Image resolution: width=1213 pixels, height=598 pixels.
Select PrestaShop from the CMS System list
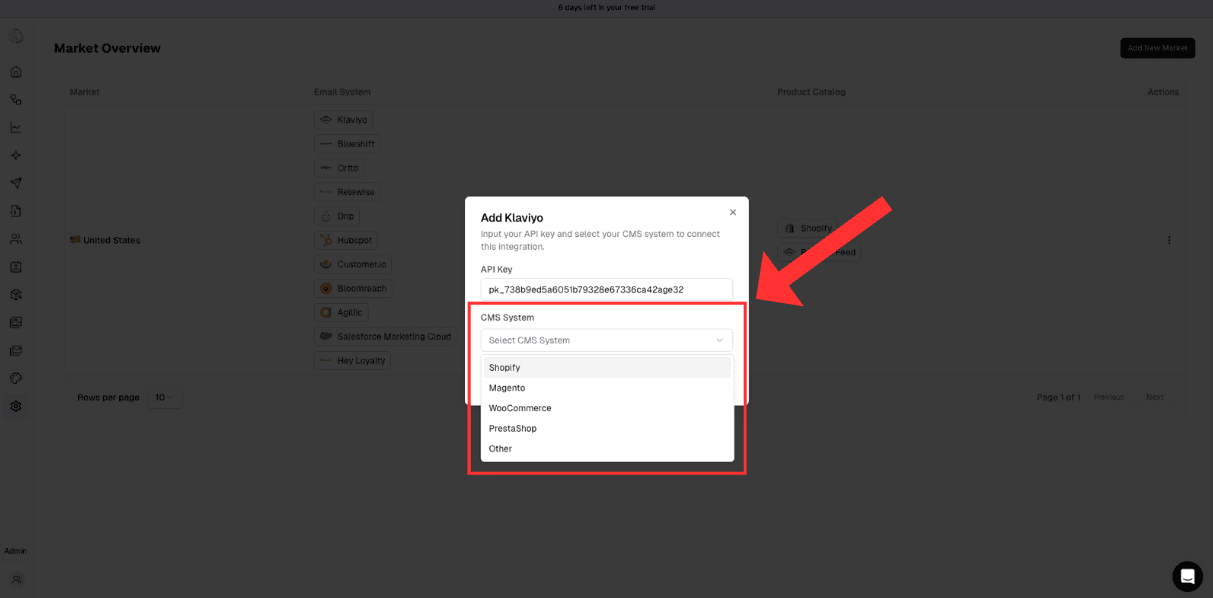(x=607, y=428)
